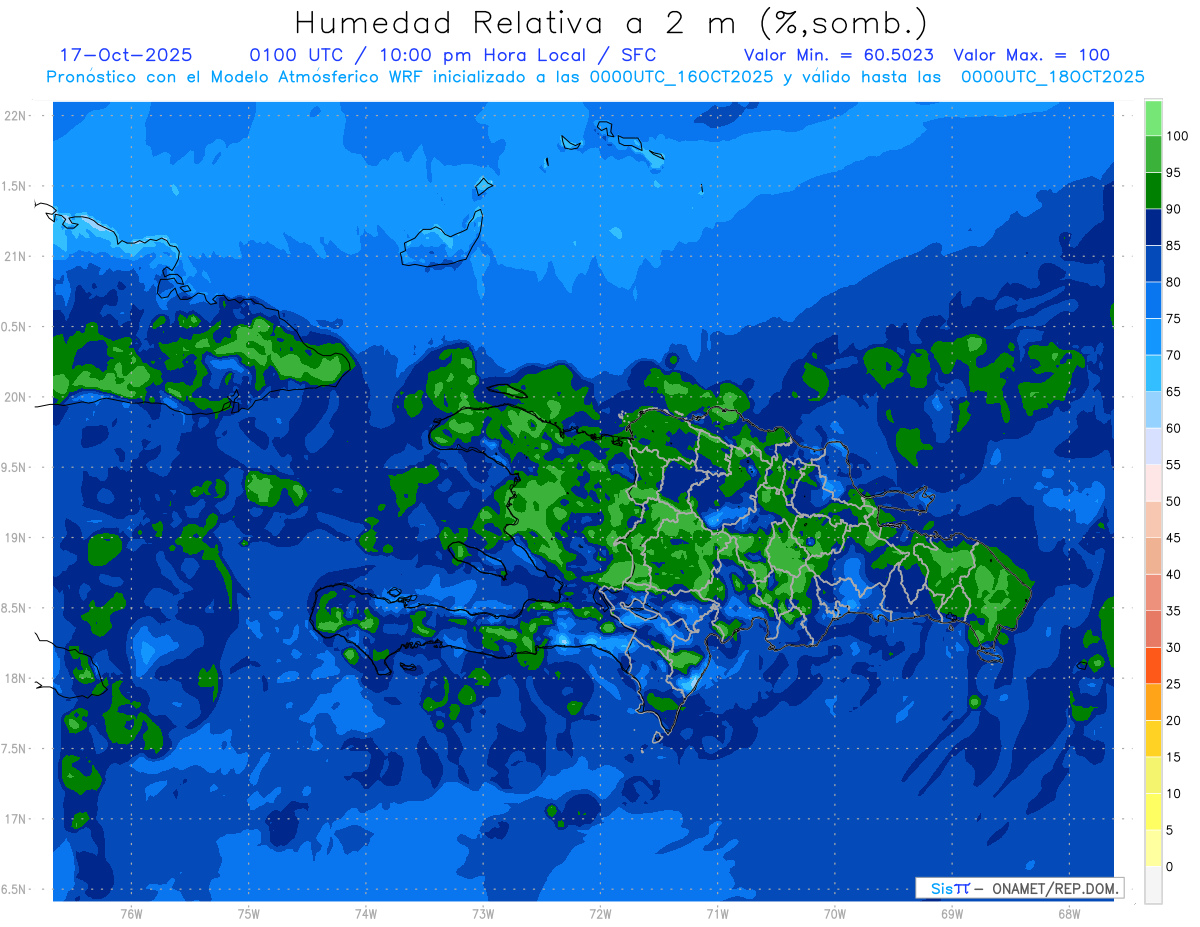Click the '69W' longitude label
The height and width of the screenshot is (927, 1200).
point(952,914)
